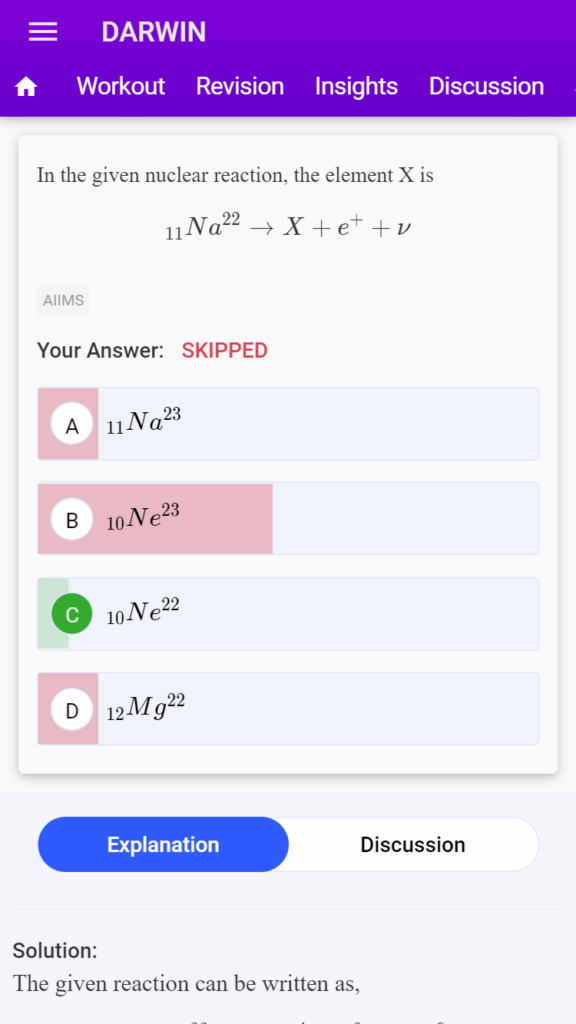Click the nuclear reaction equation

288,228
